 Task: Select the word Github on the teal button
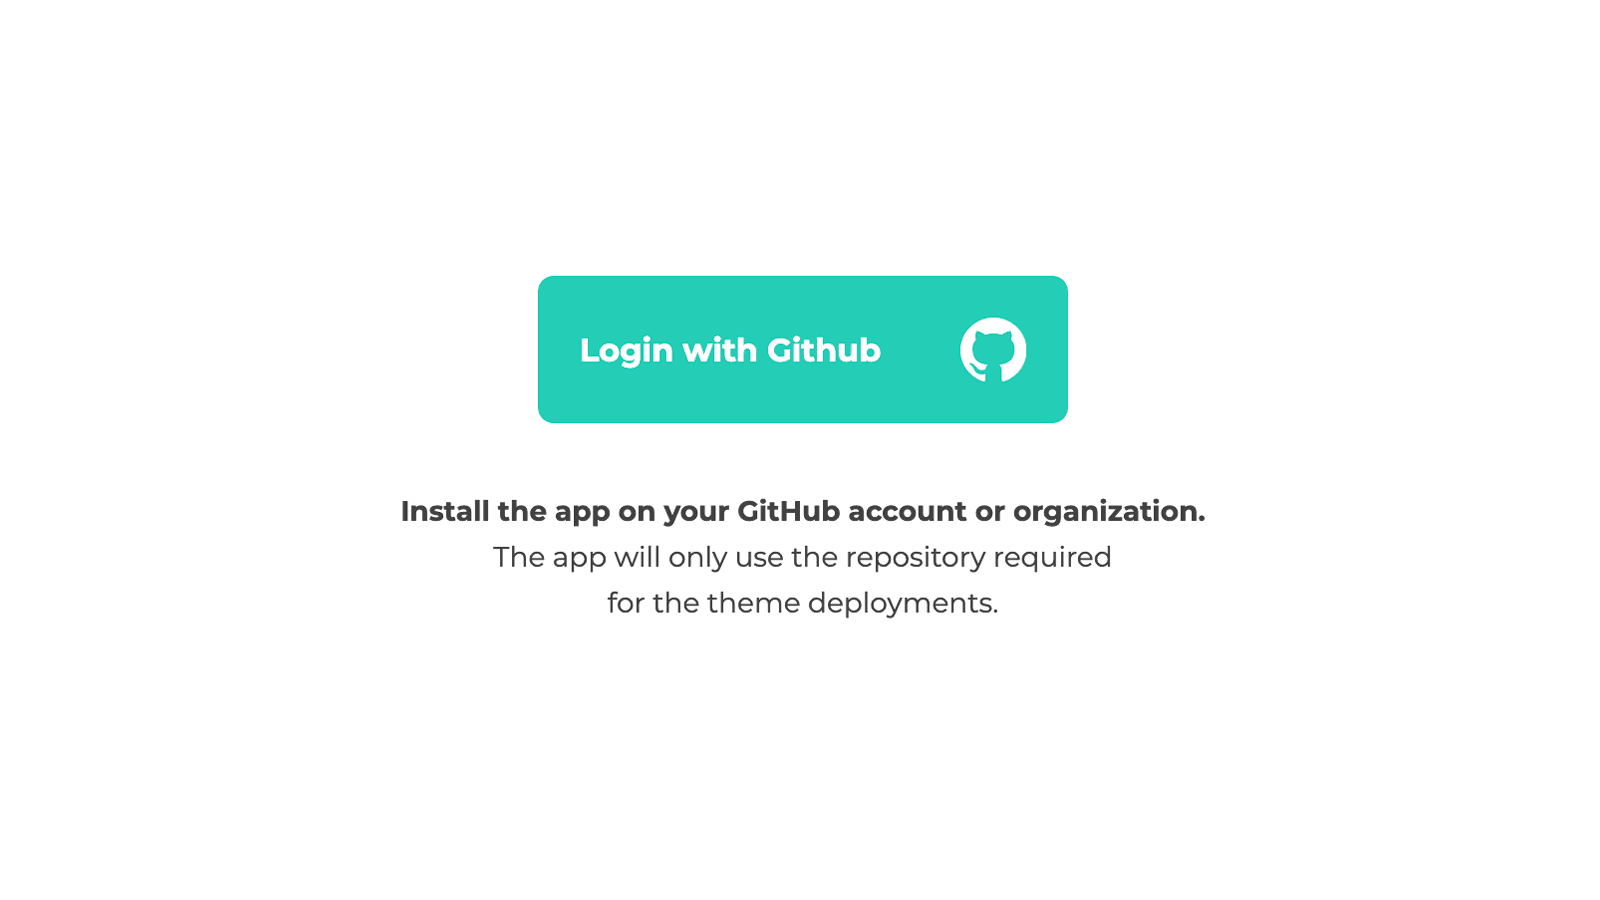click(x=824, y=350)
